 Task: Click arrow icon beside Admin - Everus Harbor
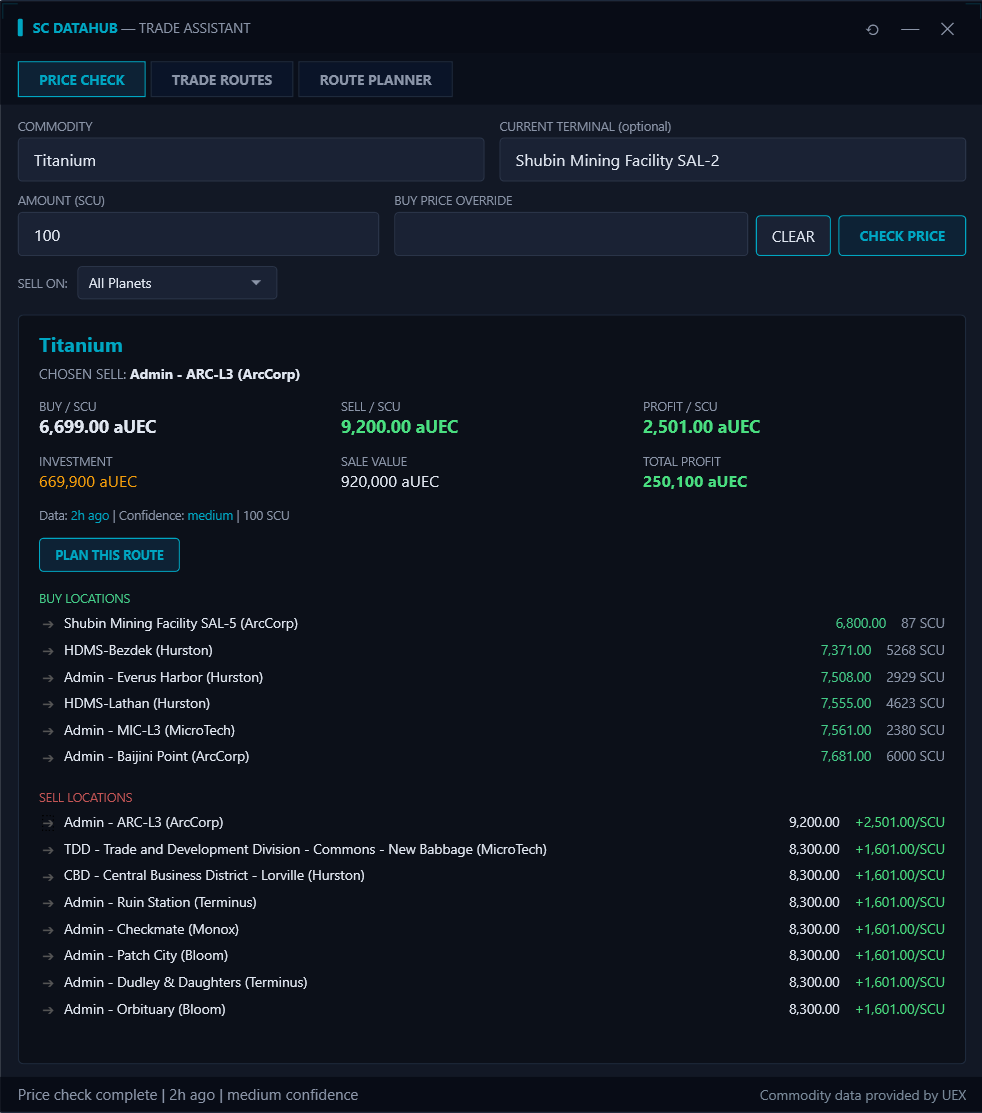(48, 678)
